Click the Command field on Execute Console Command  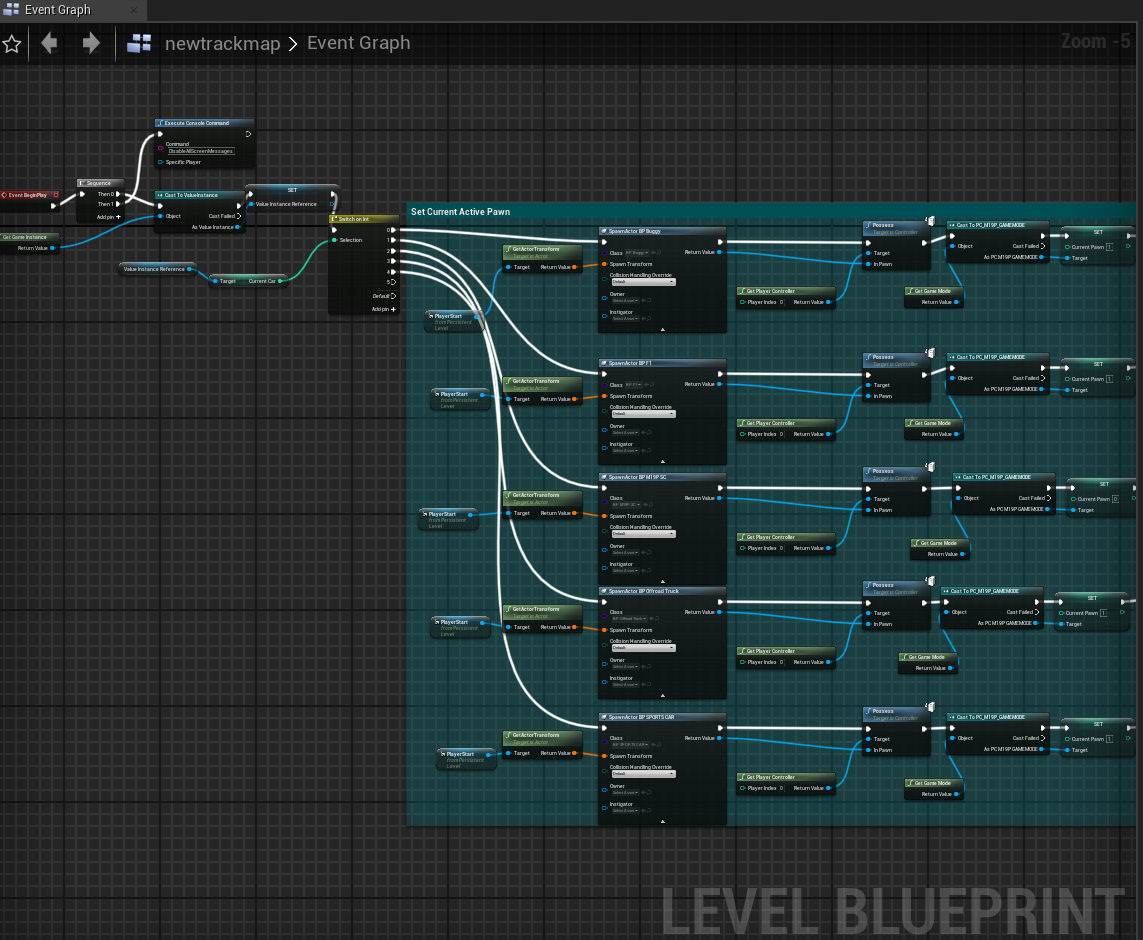click(200, 151)
